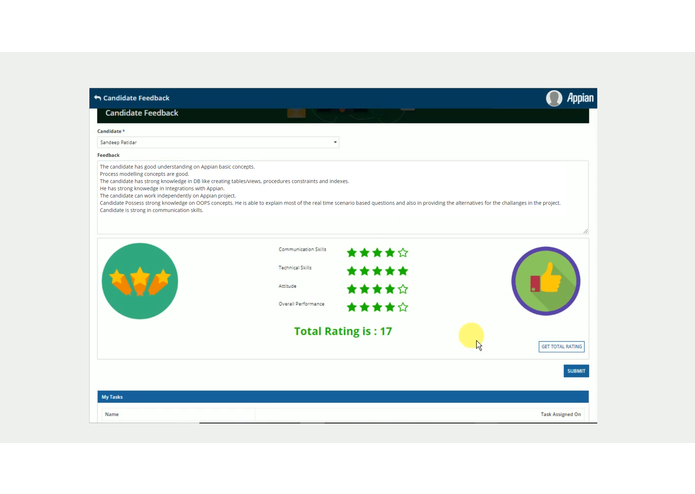695x494 pixels.
Task: Click the Feedback field label
Action: [x=109, y=155]
